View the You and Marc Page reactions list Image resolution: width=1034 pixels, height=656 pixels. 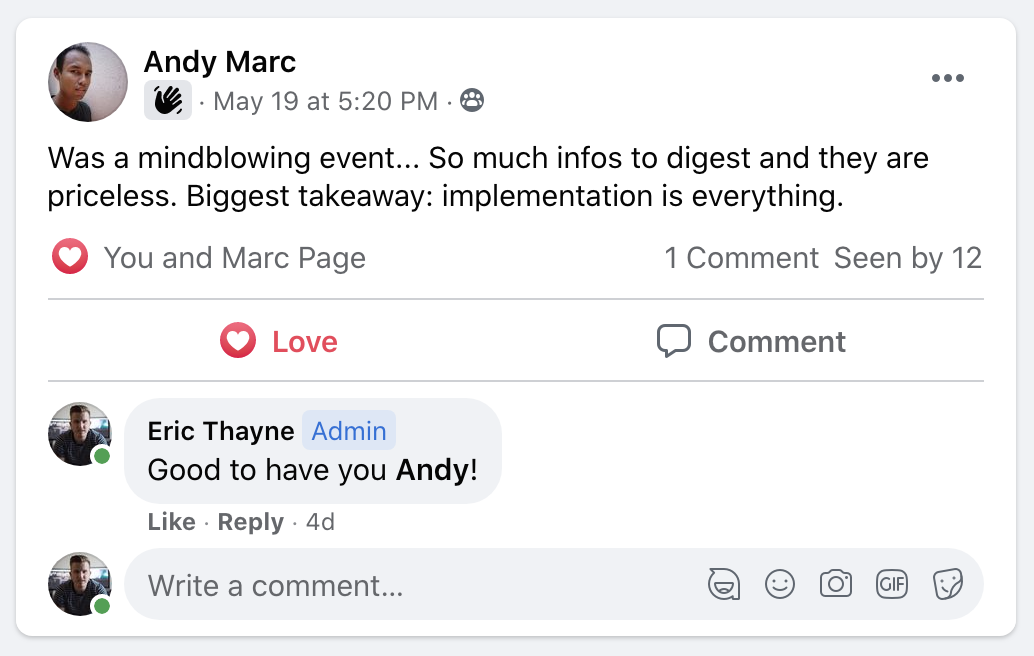click(235, 258)
